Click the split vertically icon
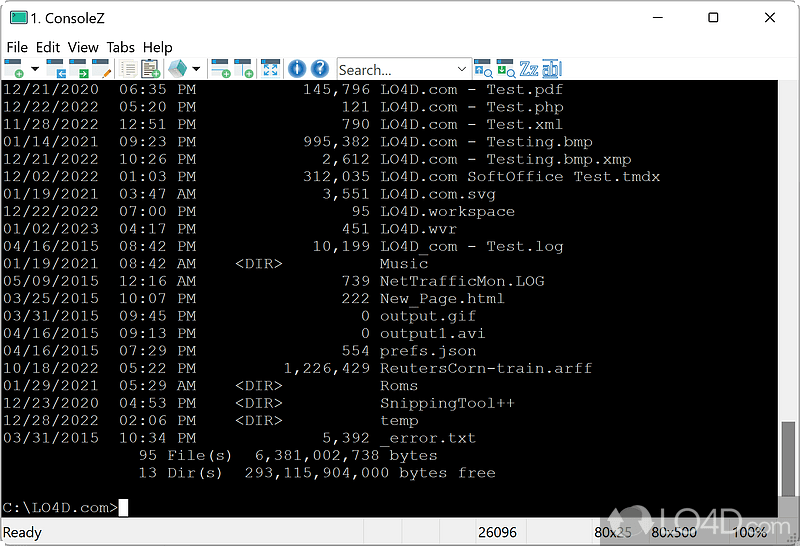This screenshot has width=800, height=546. coord(244,69)
